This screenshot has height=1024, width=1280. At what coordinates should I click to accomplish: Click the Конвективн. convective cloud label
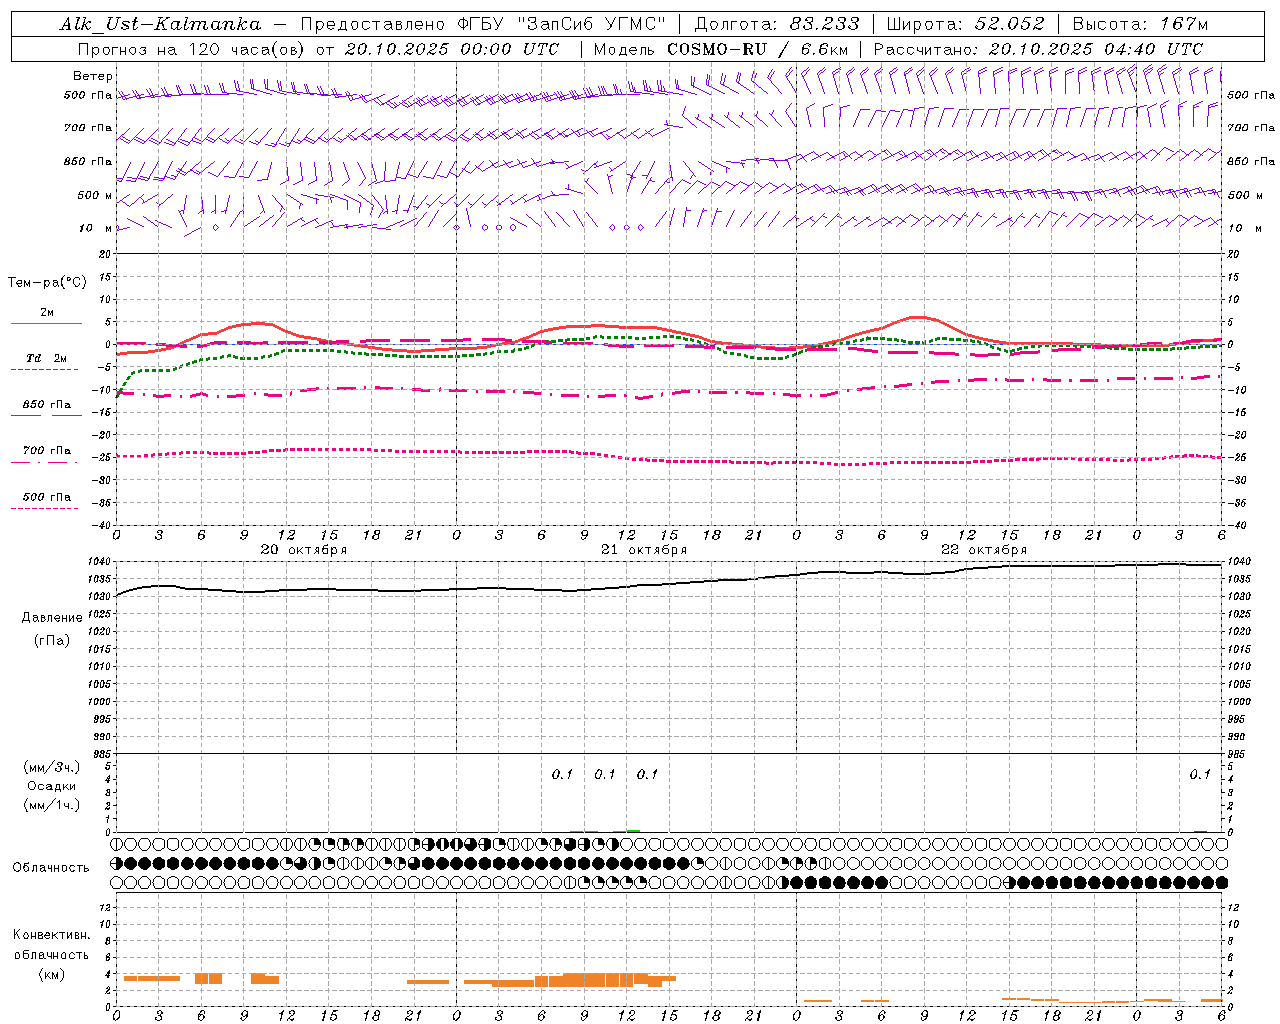click(x=52, y=935)
